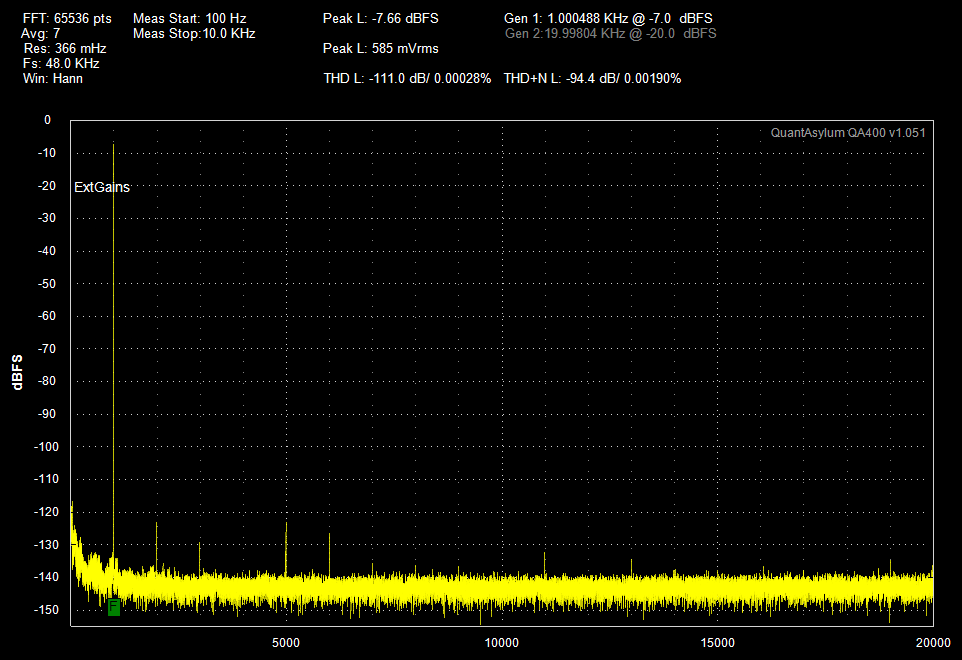Click the 'Win: Hann' window readout
Image resolution: width=962 pixels, height=660 pixels.
[53, 79]
